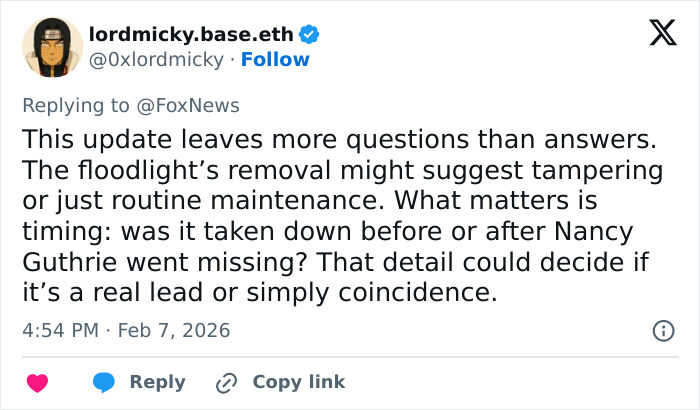Click the Reply button label
The image size is (700, 410).
158,382
